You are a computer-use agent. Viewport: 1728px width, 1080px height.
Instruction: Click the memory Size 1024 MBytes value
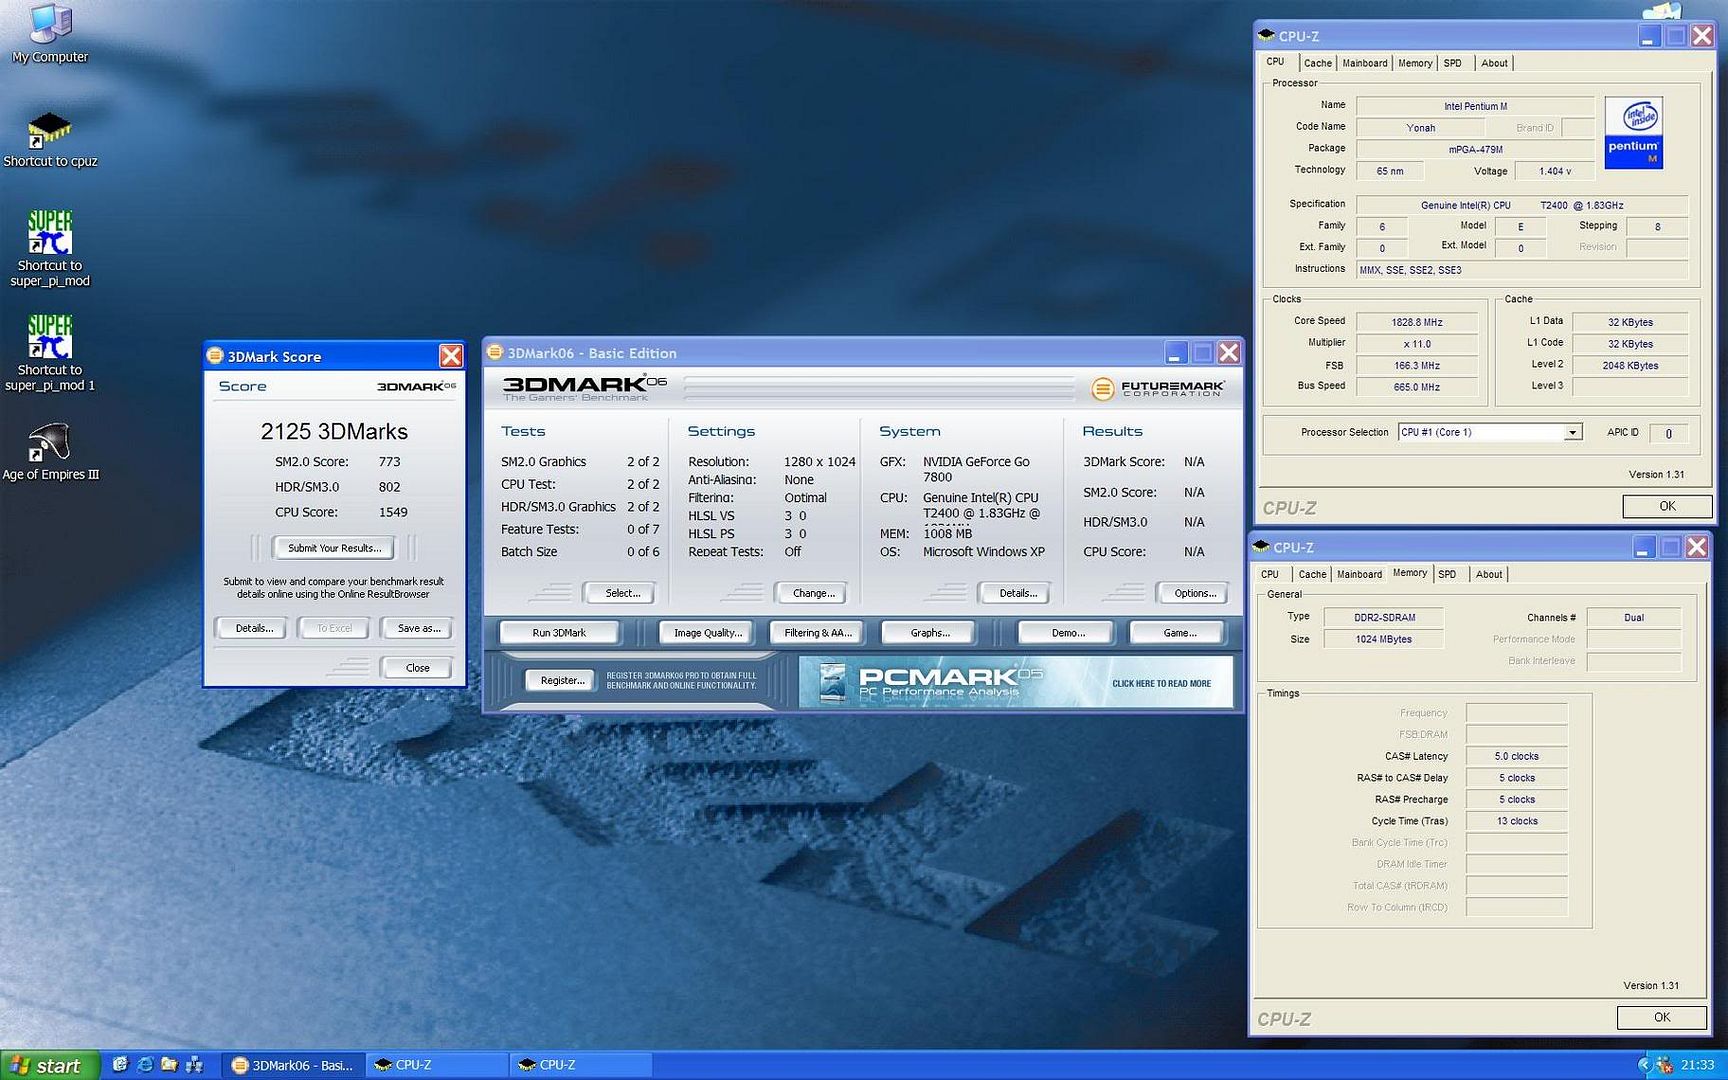point(1383,639)
